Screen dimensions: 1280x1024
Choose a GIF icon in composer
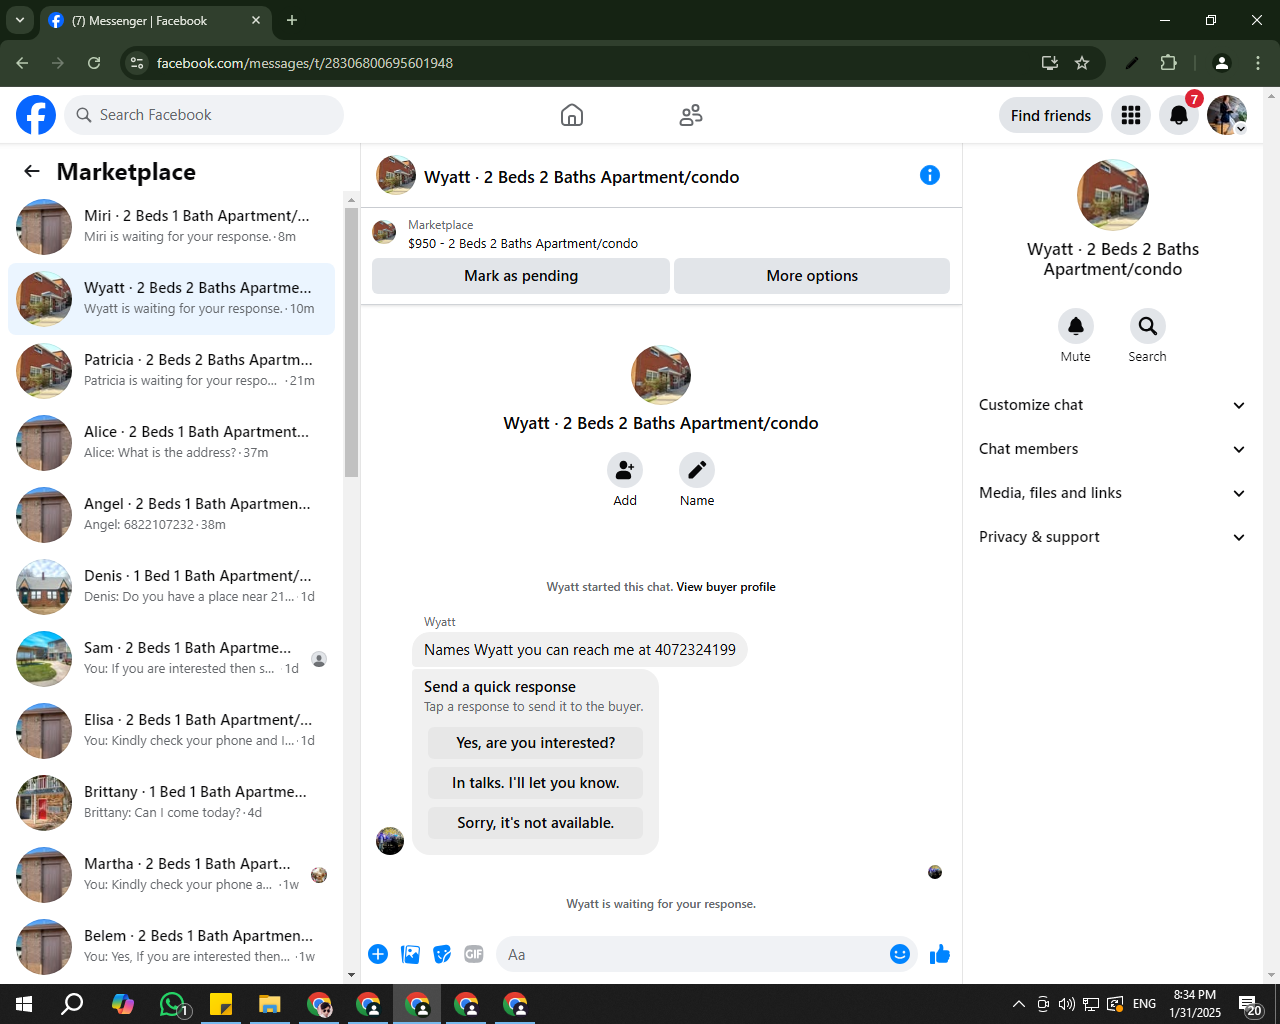(474, 954)
